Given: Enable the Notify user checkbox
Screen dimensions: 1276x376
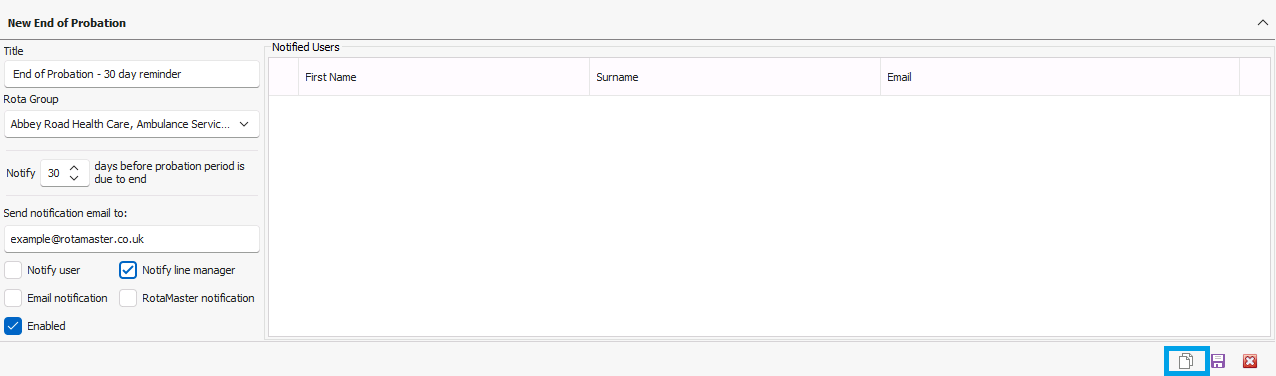Looking at the screenshot, I should (13, 270).
